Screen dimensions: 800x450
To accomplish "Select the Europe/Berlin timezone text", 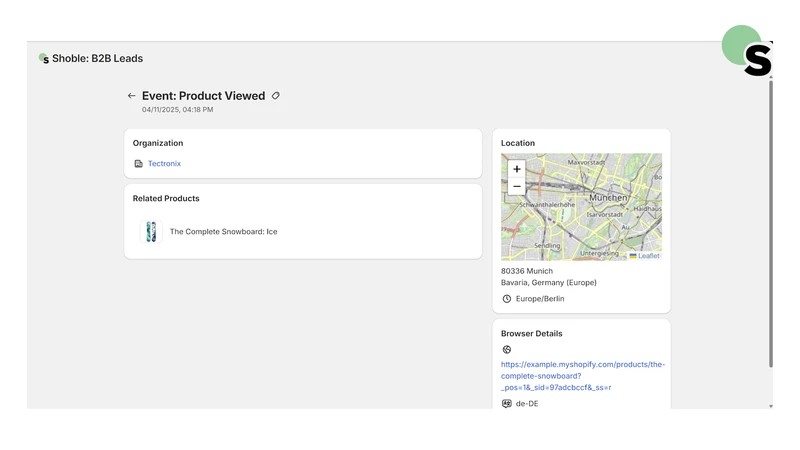I will click(x=540, y=299).
